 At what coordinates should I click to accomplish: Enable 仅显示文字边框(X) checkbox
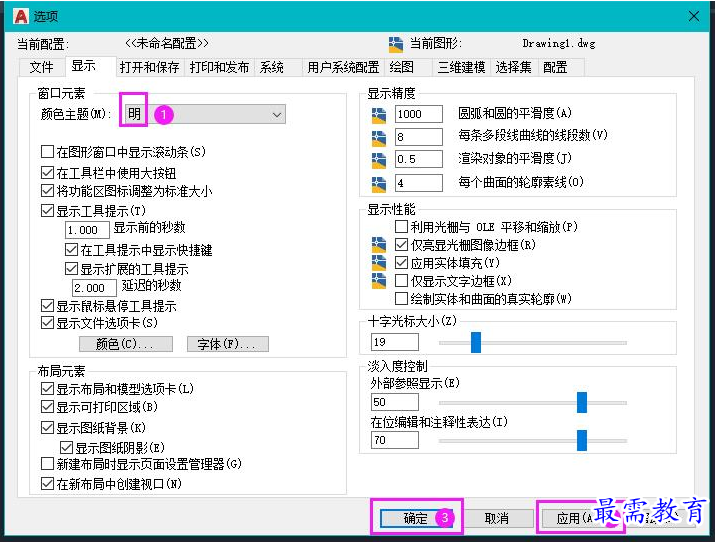click(x=401, y=280)
